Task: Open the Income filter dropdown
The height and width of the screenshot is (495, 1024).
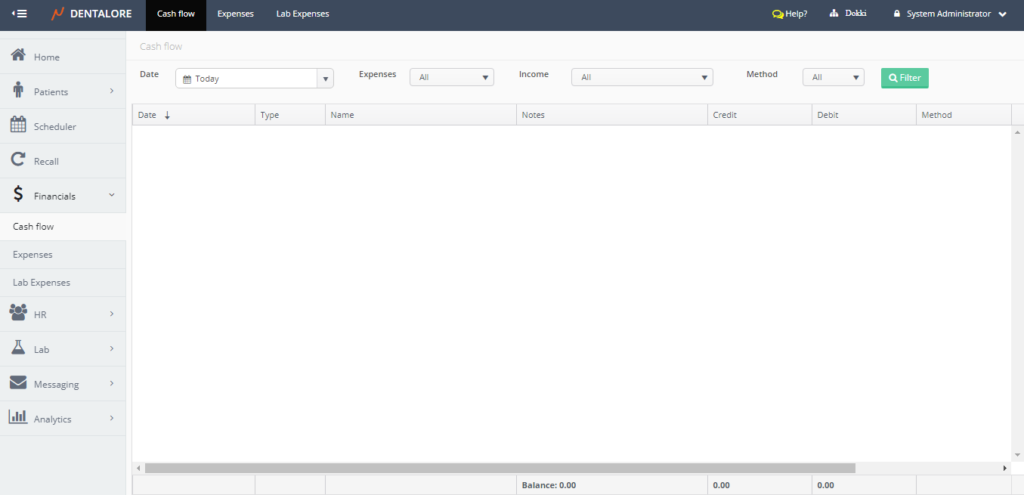Action: [x=642, y=77]
